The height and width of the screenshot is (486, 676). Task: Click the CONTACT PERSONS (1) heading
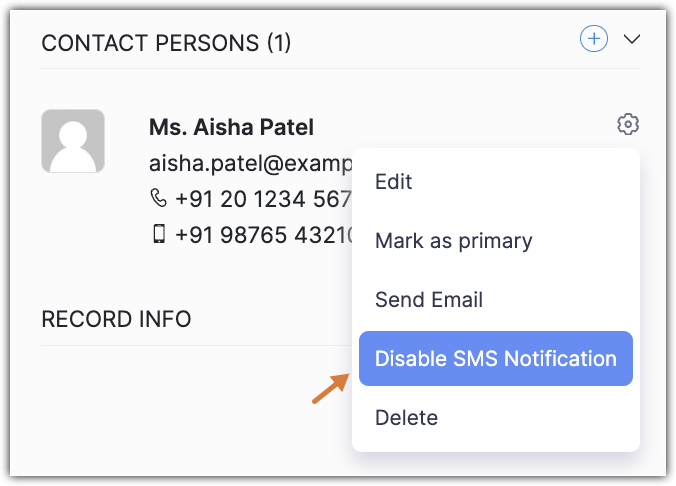pyautogui.click(x=166, y=42)
